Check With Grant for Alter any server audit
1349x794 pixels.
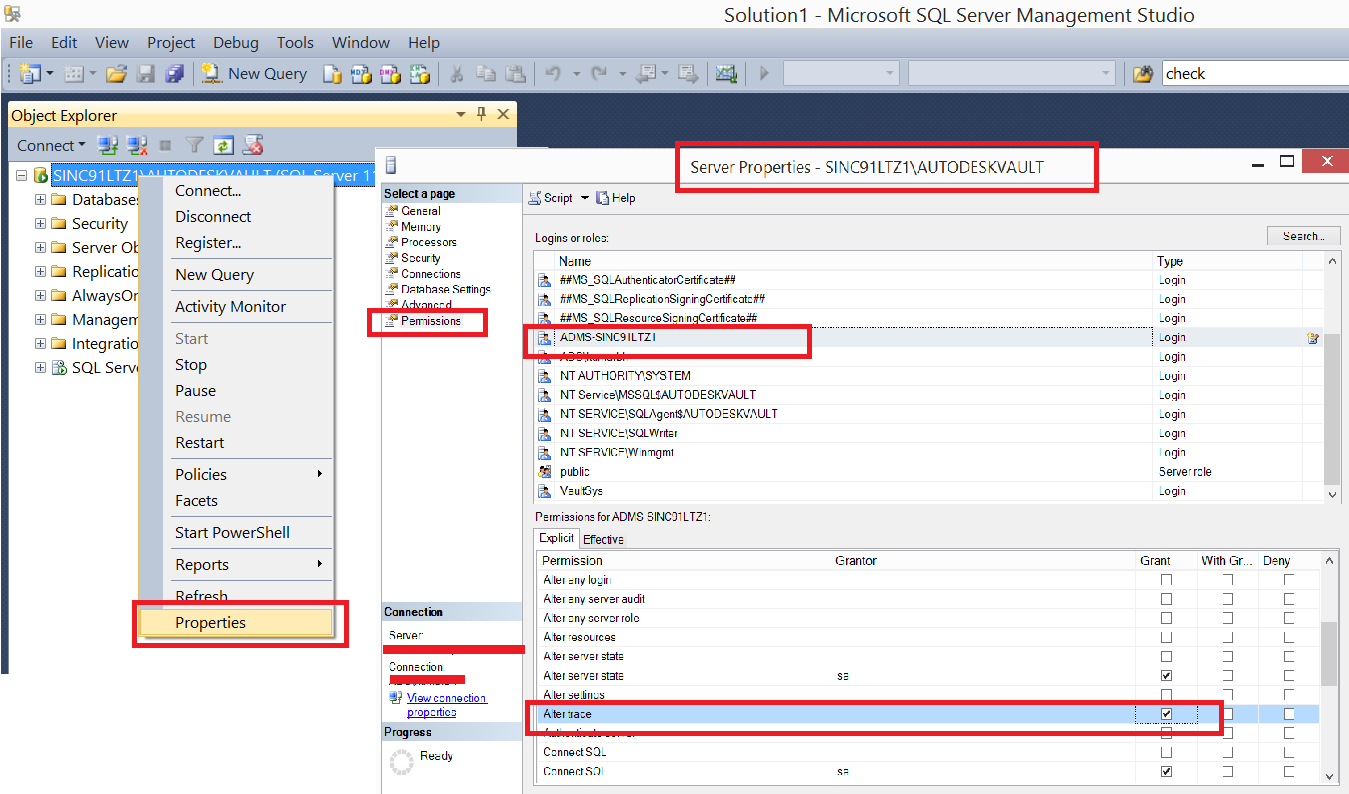tap(1227, 599)
